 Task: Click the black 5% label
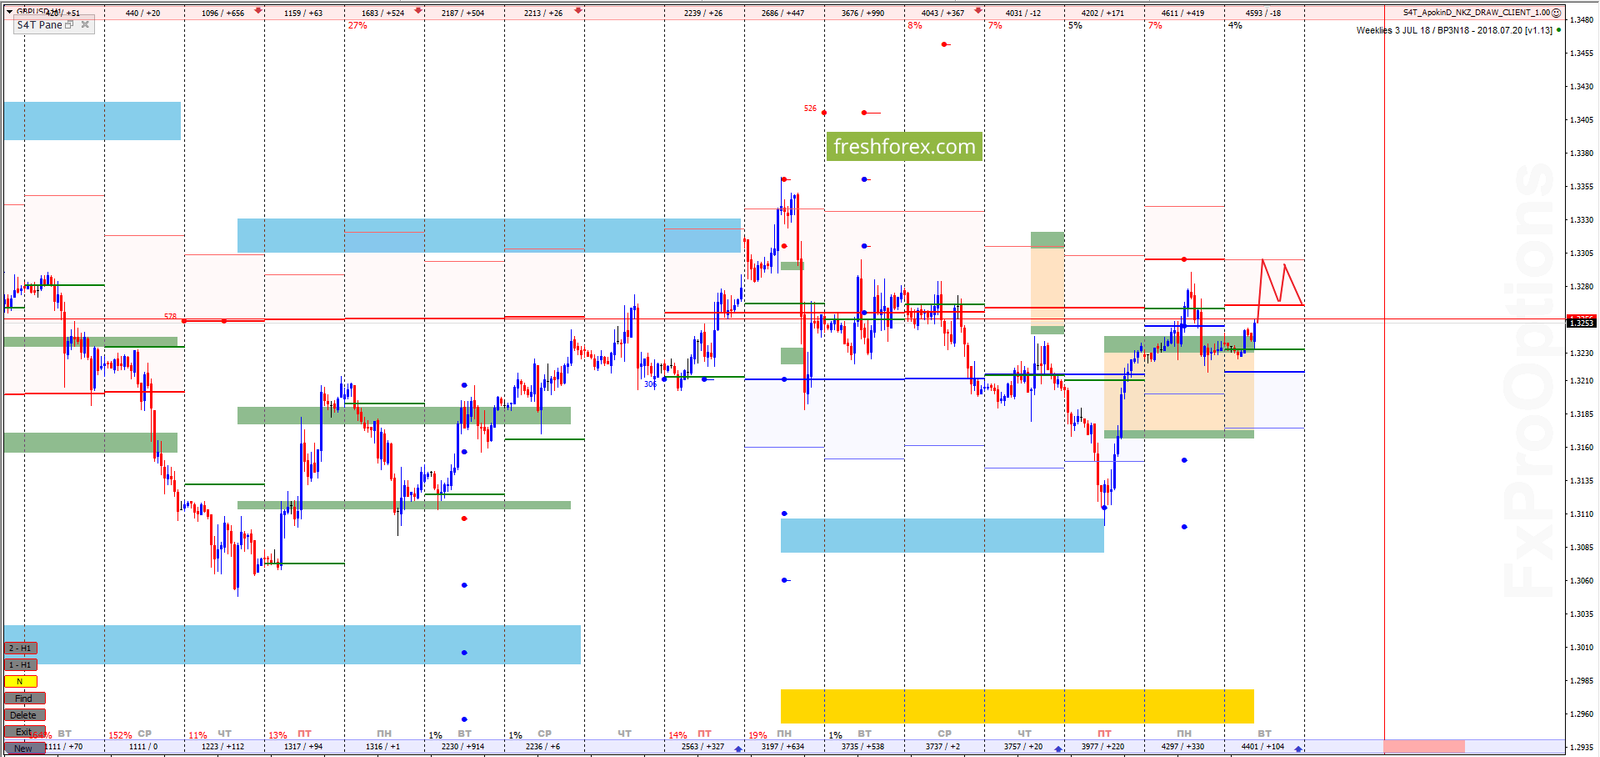pyautogui.click(x=1075, y=26)
